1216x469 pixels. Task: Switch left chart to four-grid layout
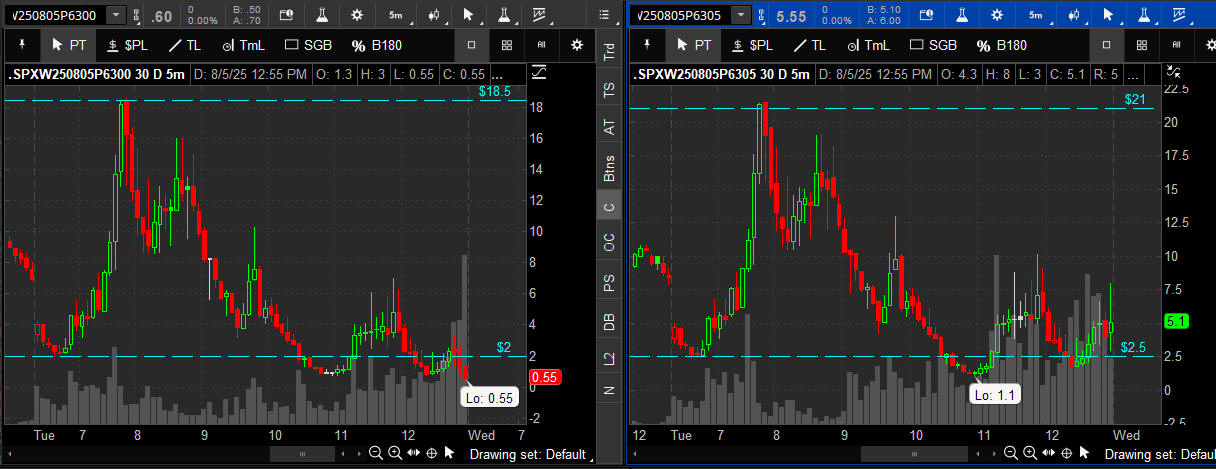click(x=507, y=45)
